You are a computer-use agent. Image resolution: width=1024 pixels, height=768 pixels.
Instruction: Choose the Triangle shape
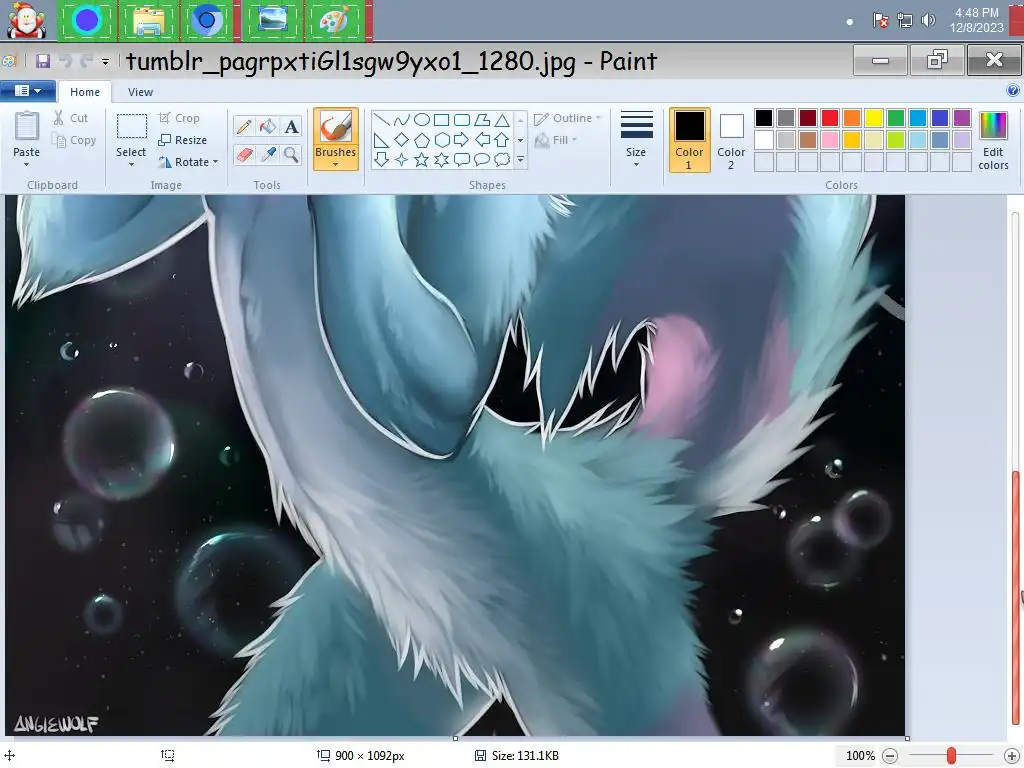point(502,120)
